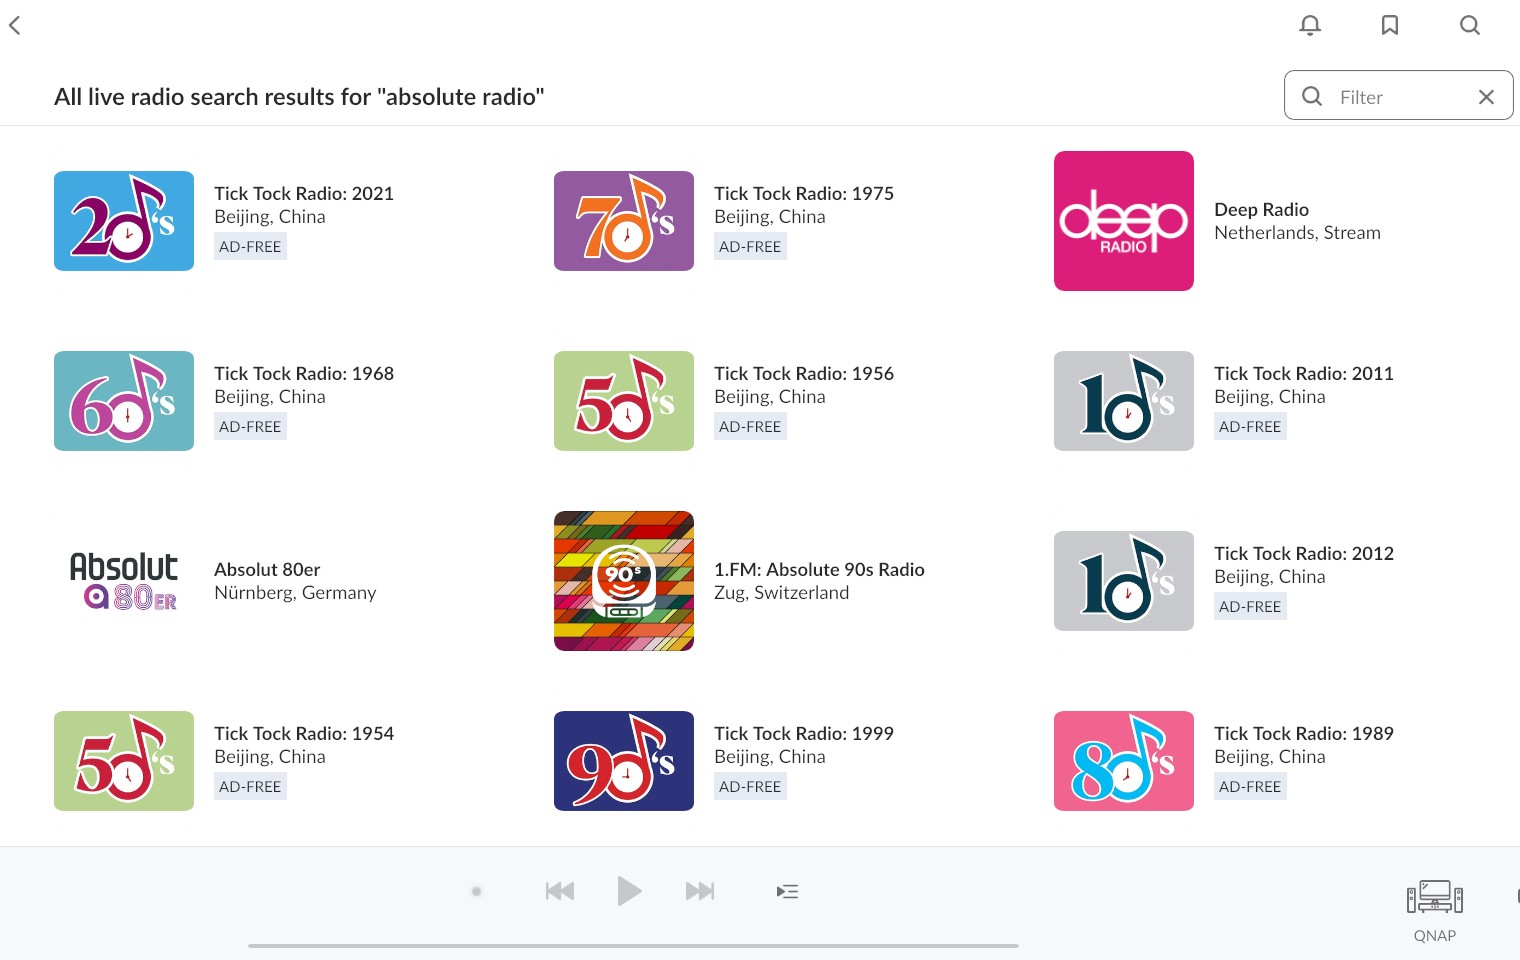Go back using the back arrow
The image size is (1520, 960).
pyautogui.click(x=15, y=25)
